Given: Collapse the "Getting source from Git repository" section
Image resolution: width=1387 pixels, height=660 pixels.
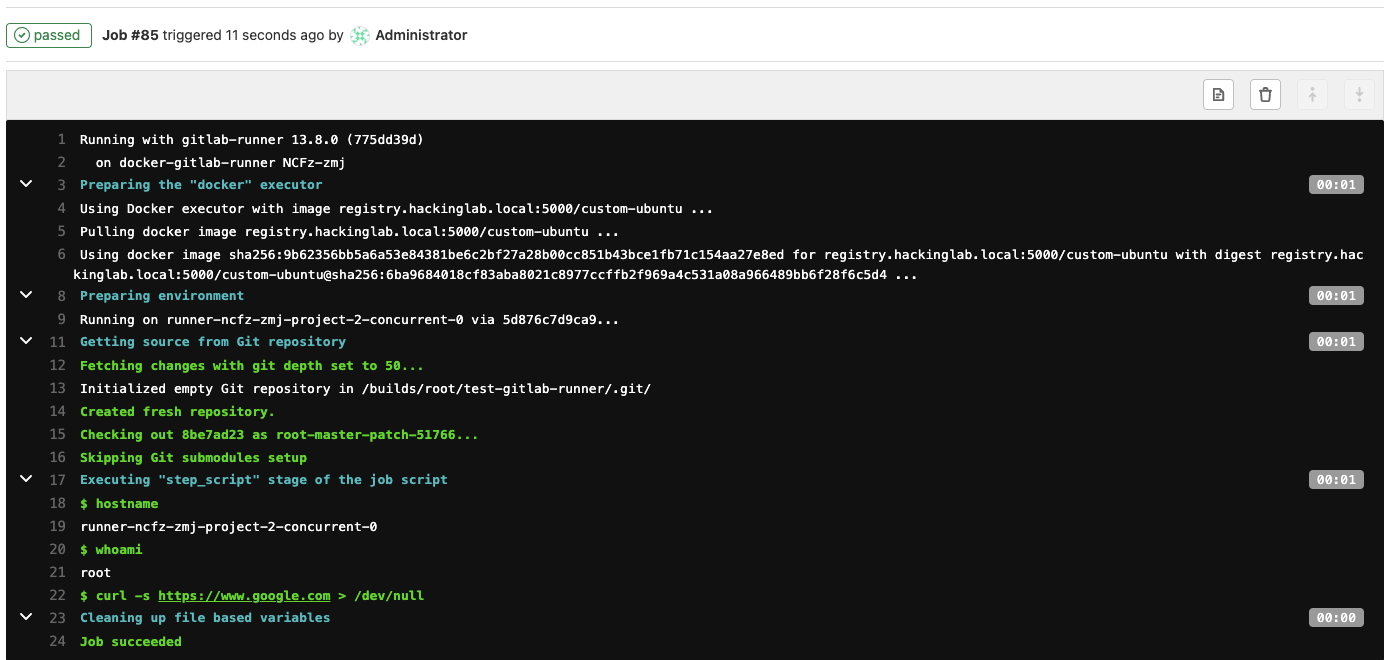Looking at the screenshot, I should 25,341.
